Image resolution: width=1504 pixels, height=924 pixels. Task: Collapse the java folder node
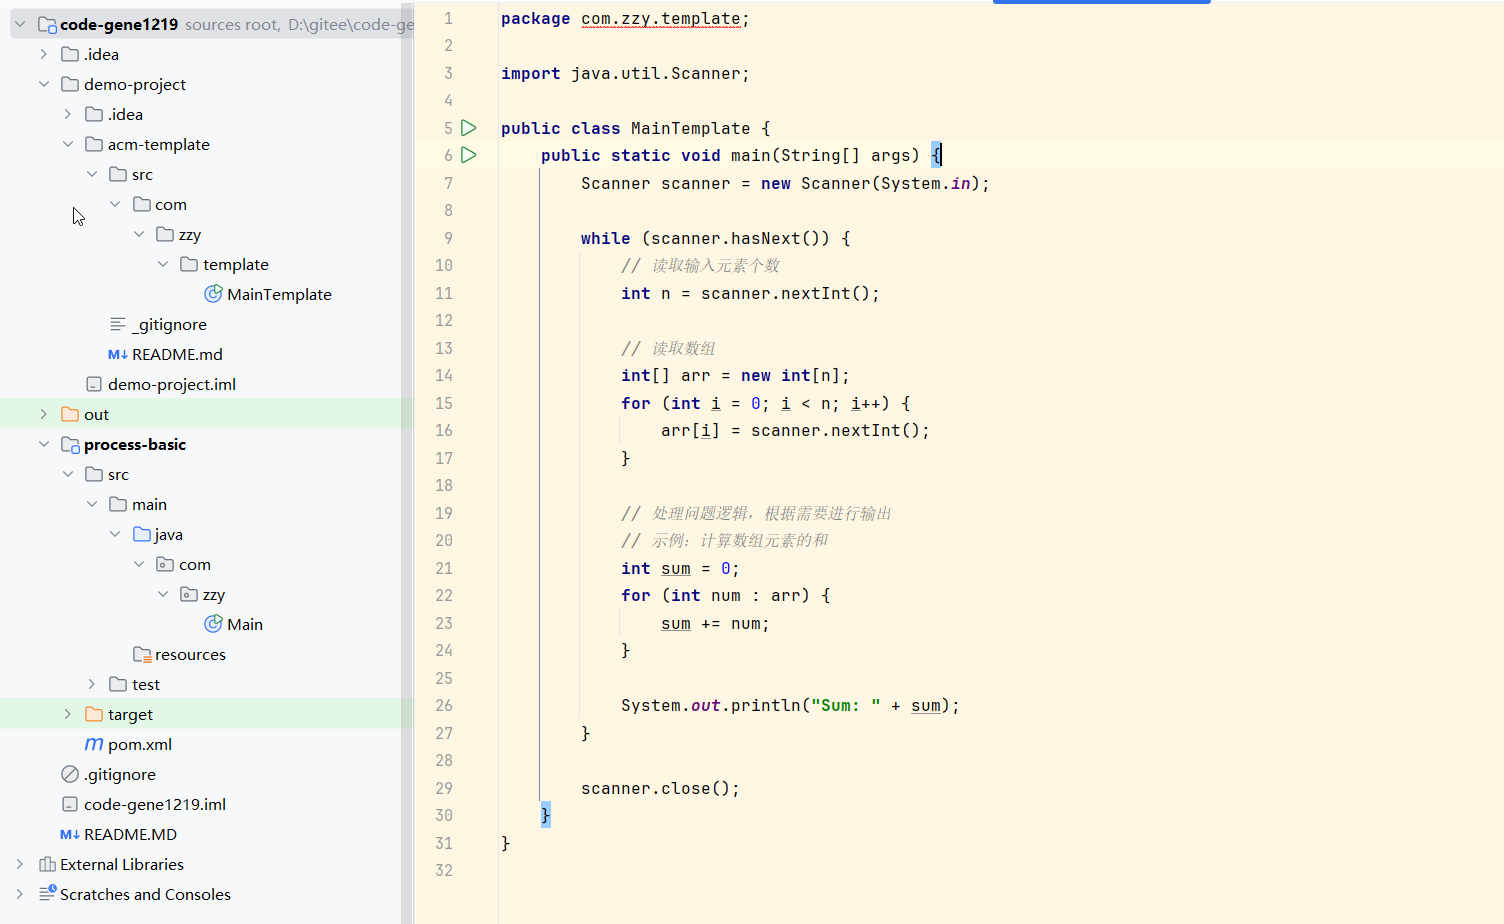116,534
